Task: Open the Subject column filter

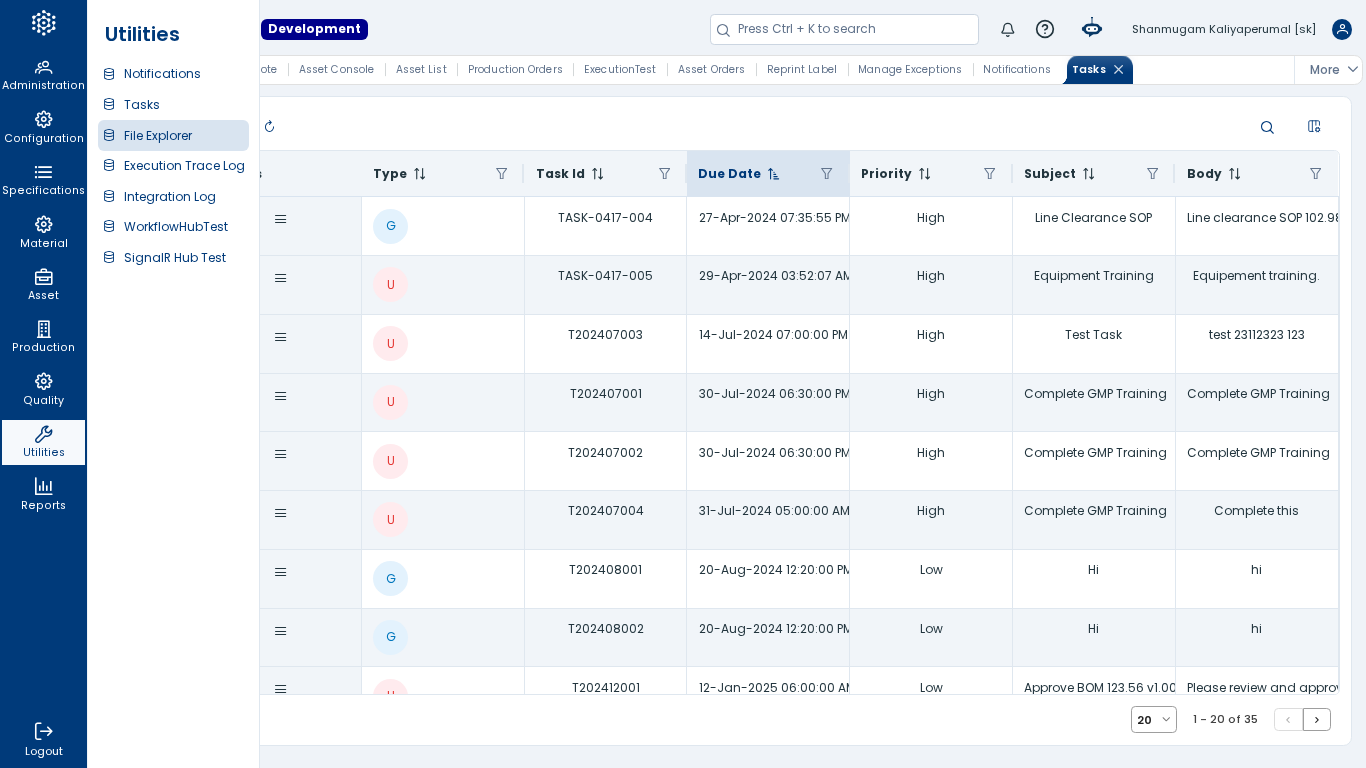Action: pos(1152,174)
